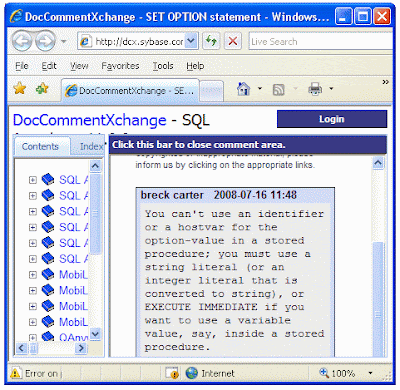Go forward with the browser Forward arrow
The width and height of the screenshot is (400, 390).
pyautogui.click(x=46, y=41)
